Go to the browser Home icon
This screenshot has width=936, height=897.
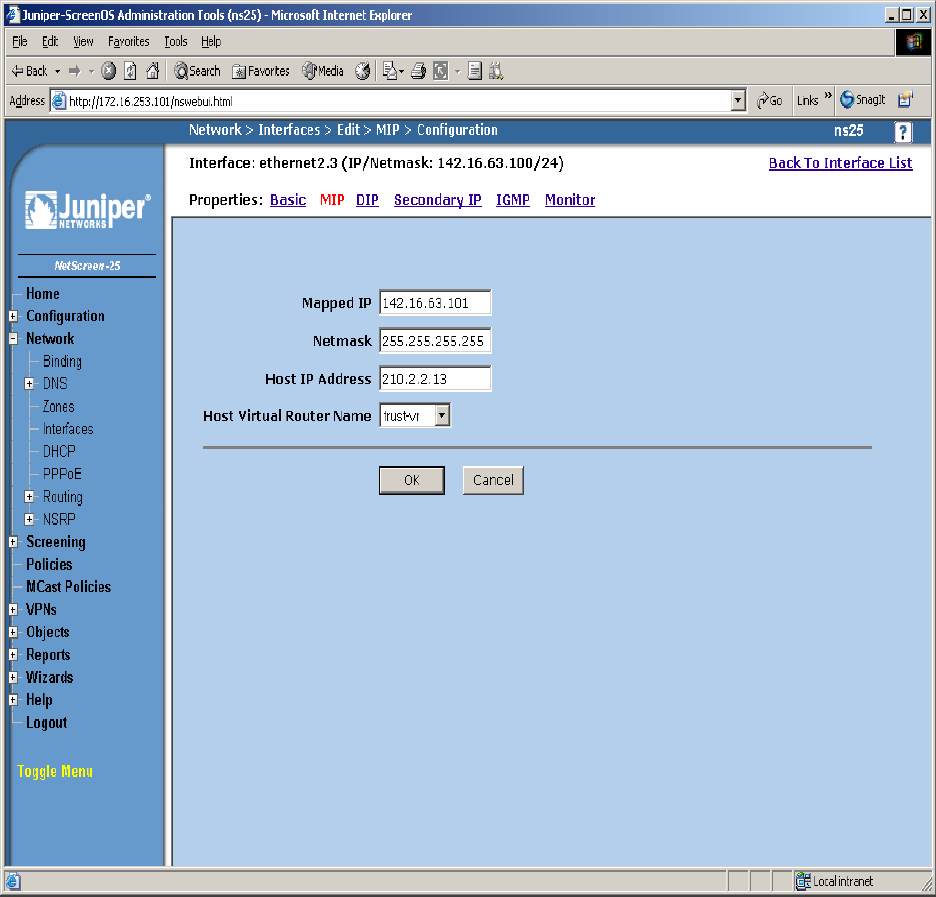(153, 72)
